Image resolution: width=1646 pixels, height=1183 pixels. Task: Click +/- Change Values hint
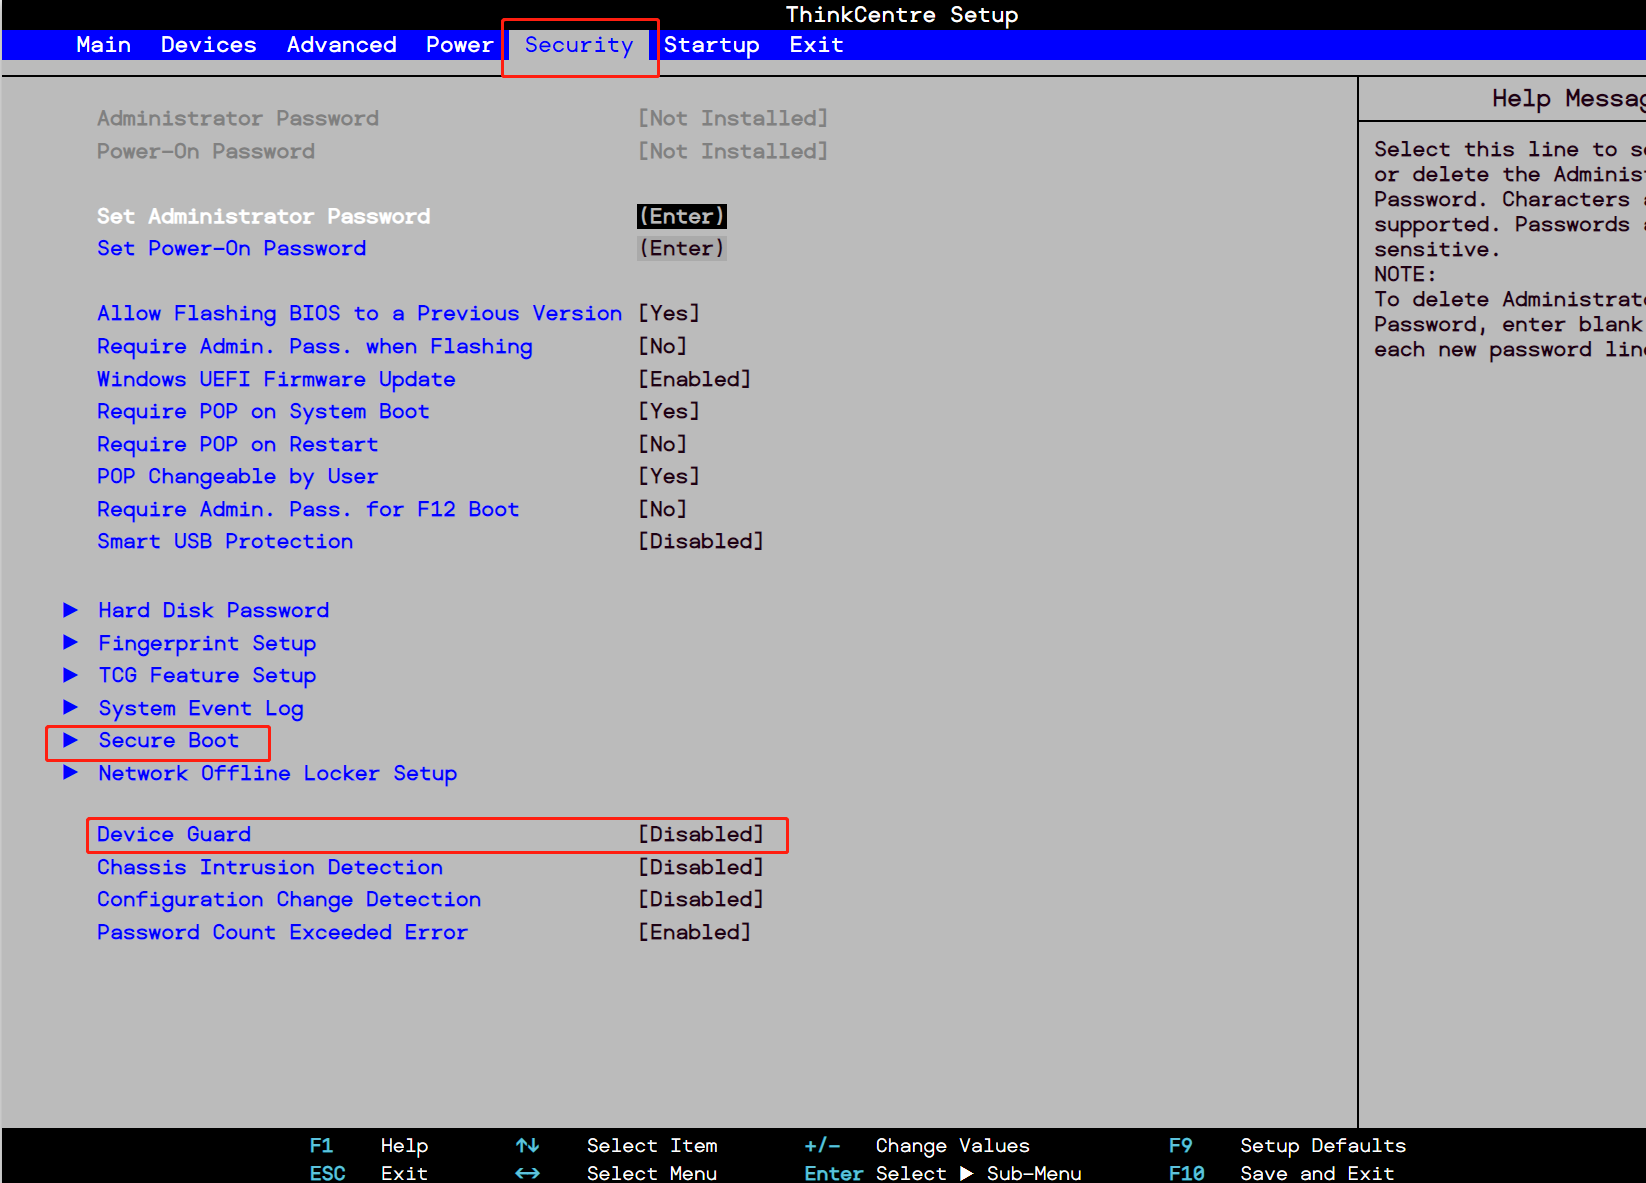coord(916,1146)
